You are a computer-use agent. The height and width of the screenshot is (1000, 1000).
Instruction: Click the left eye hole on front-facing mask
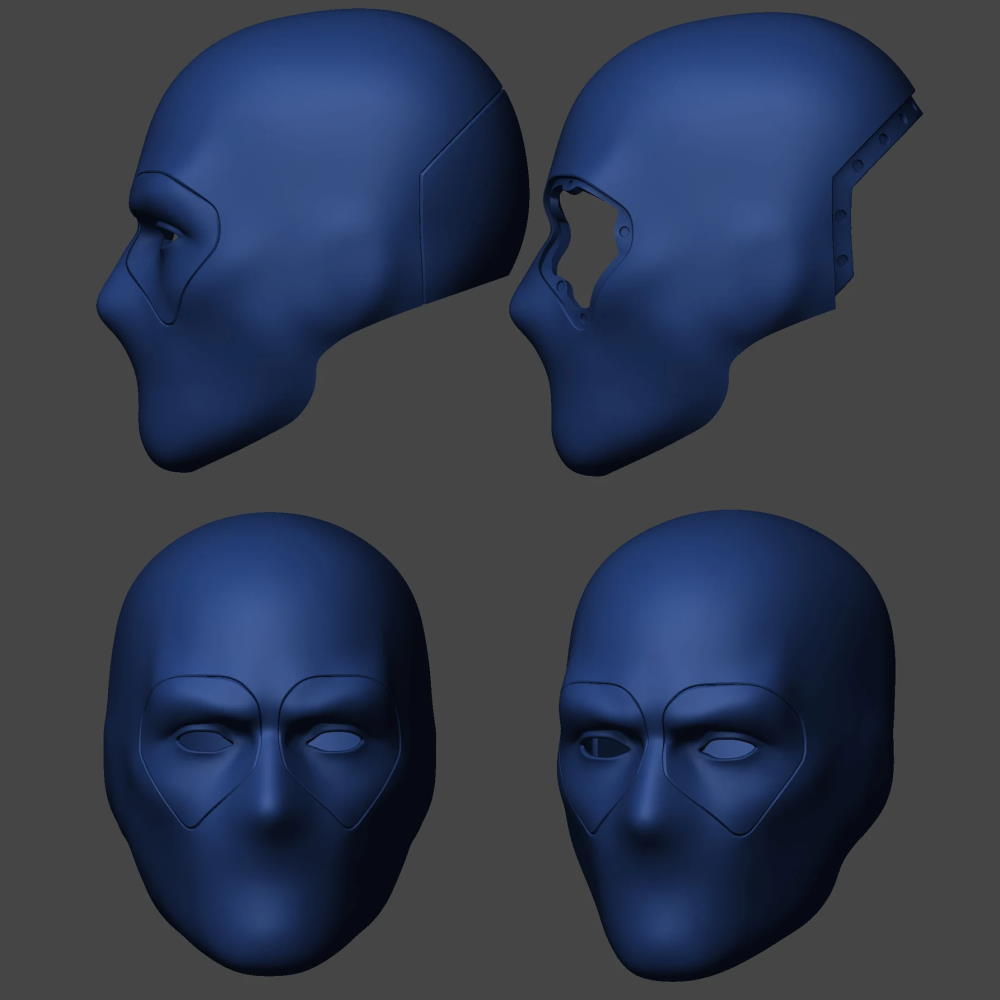point(205,742)
